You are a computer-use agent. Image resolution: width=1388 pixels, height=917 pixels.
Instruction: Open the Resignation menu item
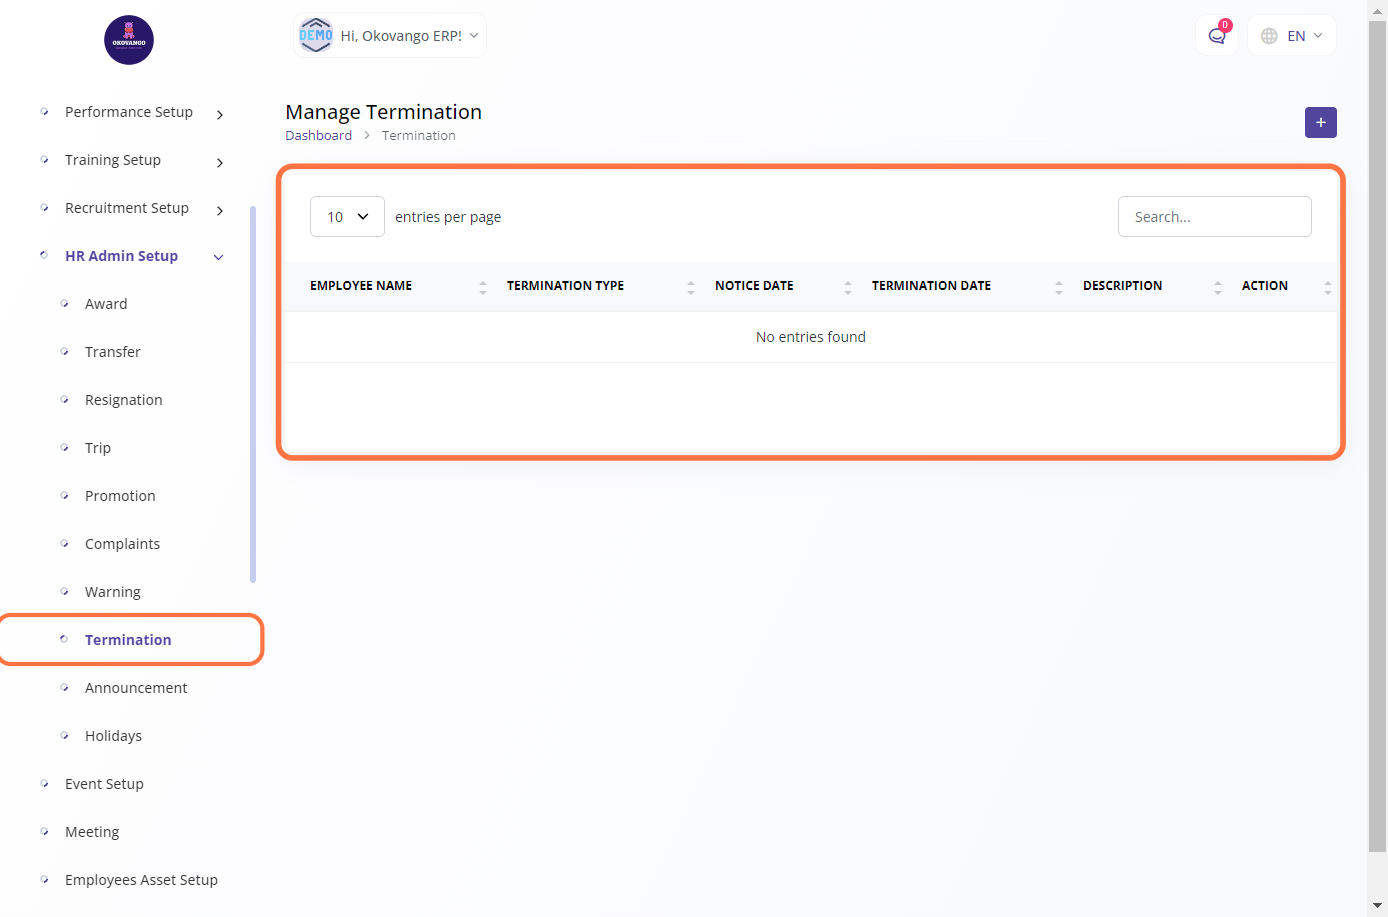[x=123, y=400]
